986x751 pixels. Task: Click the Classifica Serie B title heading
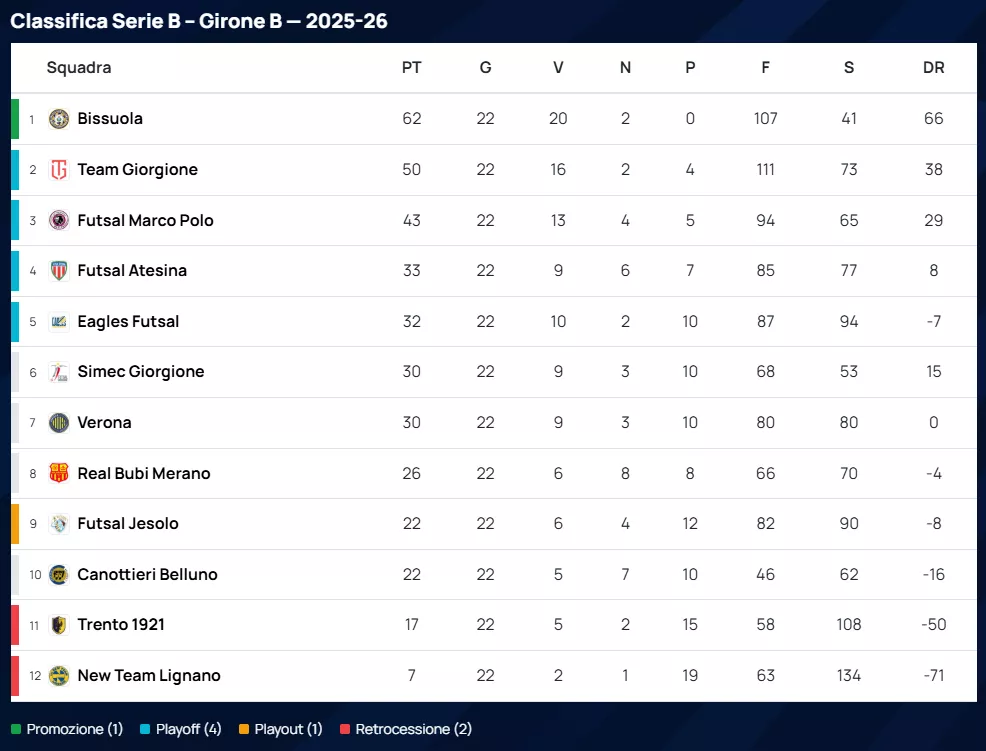[x=199, y=21]
